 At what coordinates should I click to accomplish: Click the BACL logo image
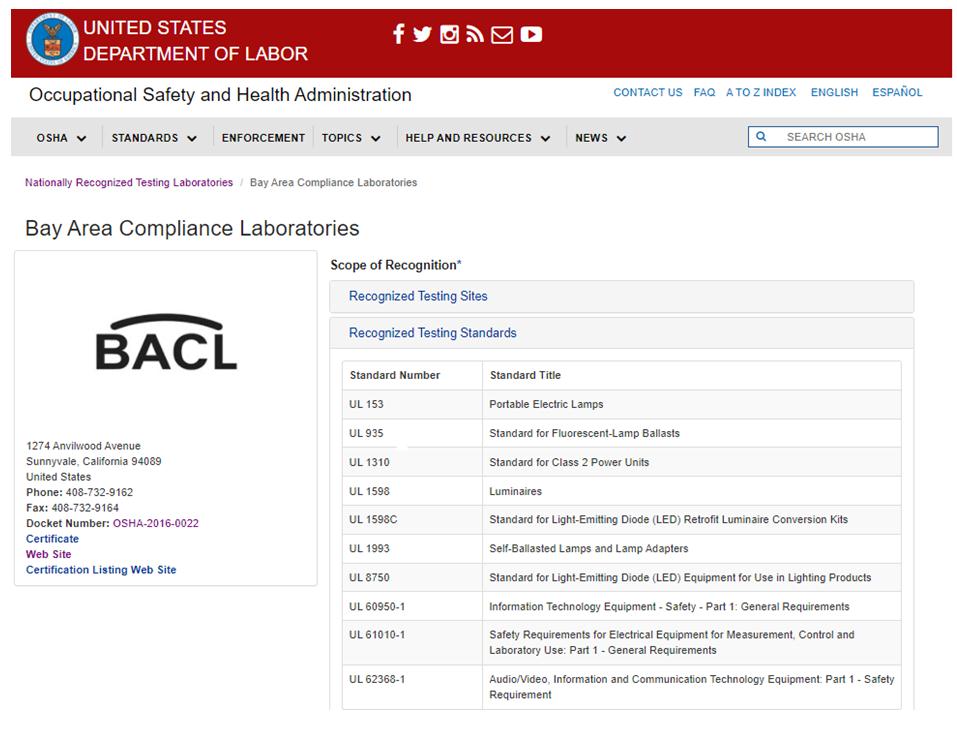point(166,342)
